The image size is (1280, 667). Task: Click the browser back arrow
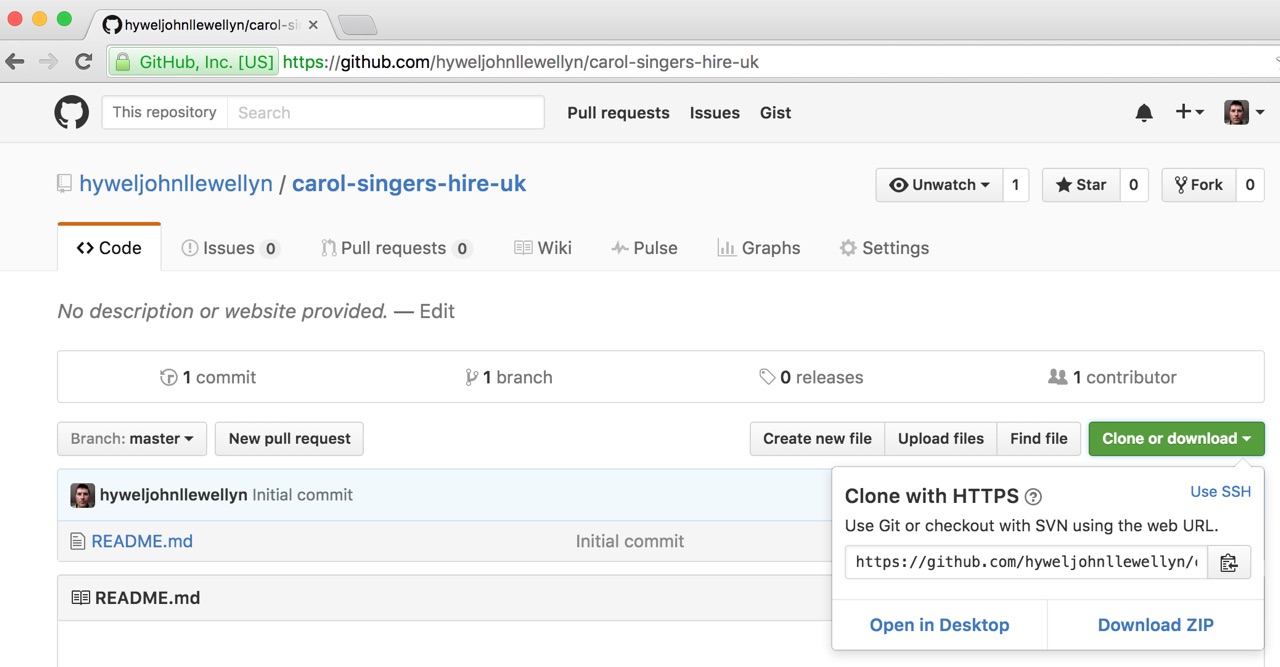(15, 62)
